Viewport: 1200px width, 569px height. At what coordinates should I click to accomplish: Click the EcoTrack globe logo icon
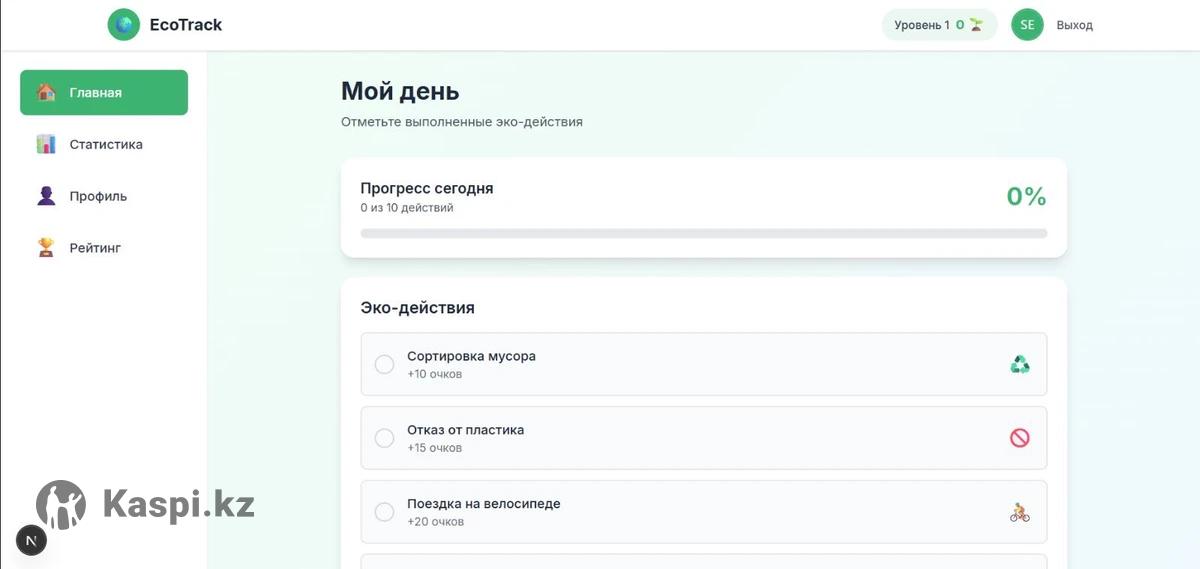124,25
